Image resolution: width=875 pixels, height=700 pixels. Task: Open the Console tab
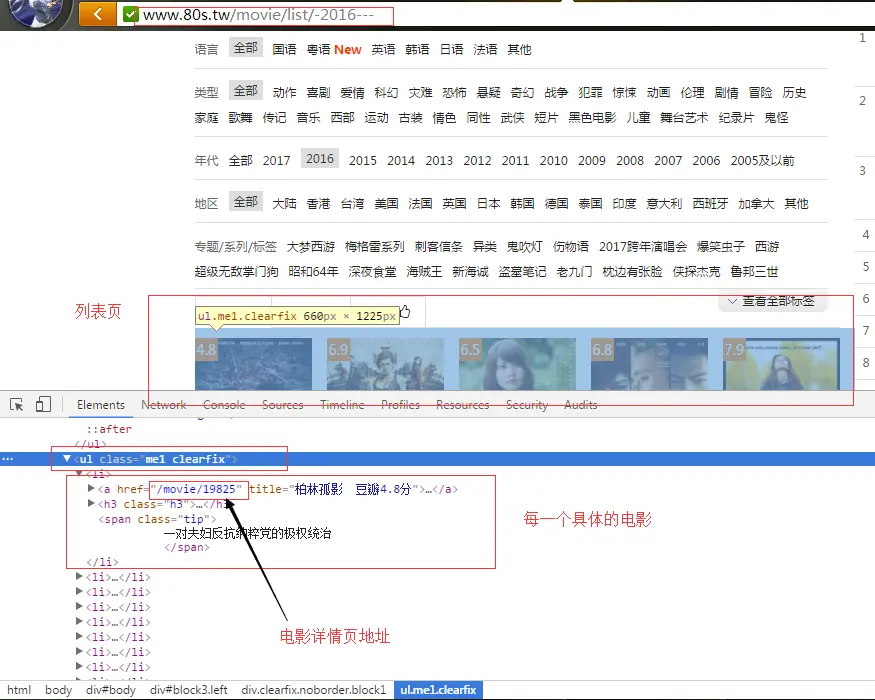[x=224, y=405]
